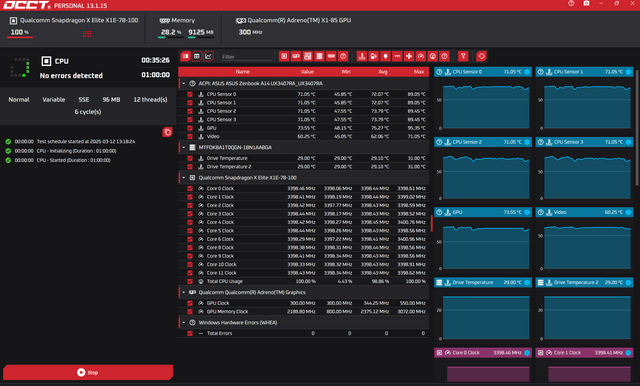The image size is (640, 386).
Task: Sort table by Avg column header
Action: tap(382, 72)
